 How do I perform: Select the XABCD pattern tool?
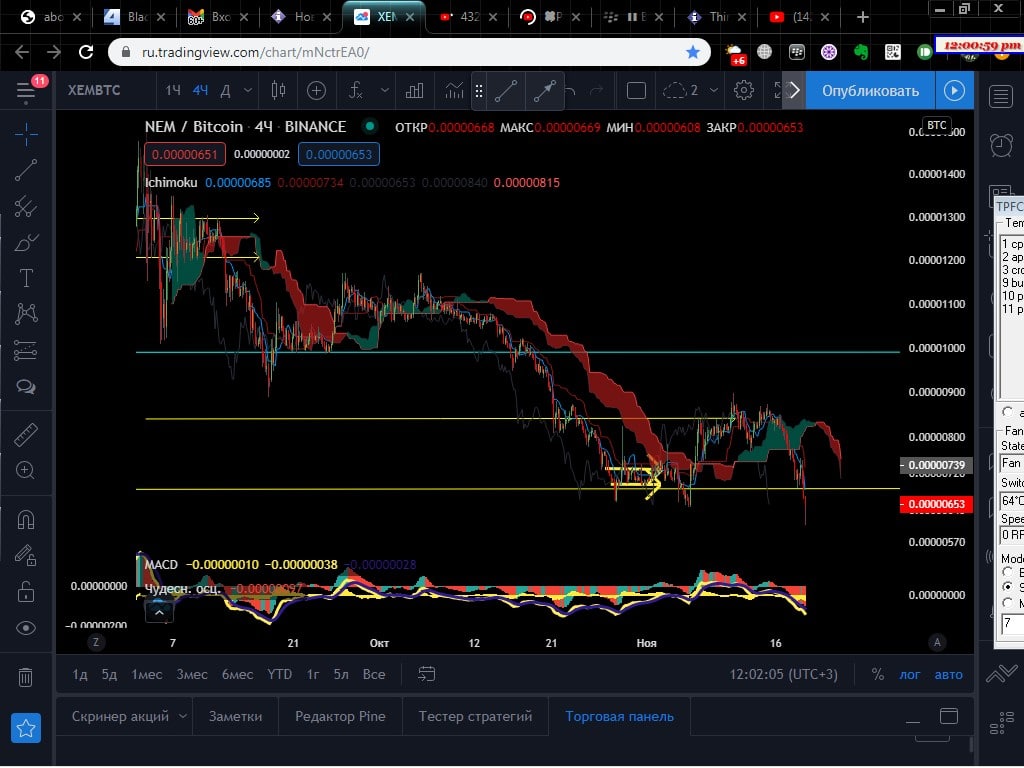coord(26,314)
